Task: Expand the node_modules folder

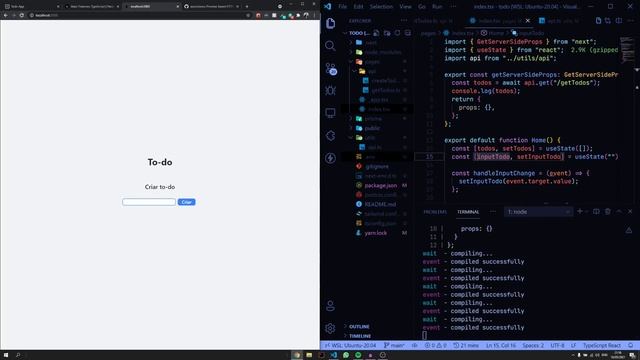Action: 378,52
